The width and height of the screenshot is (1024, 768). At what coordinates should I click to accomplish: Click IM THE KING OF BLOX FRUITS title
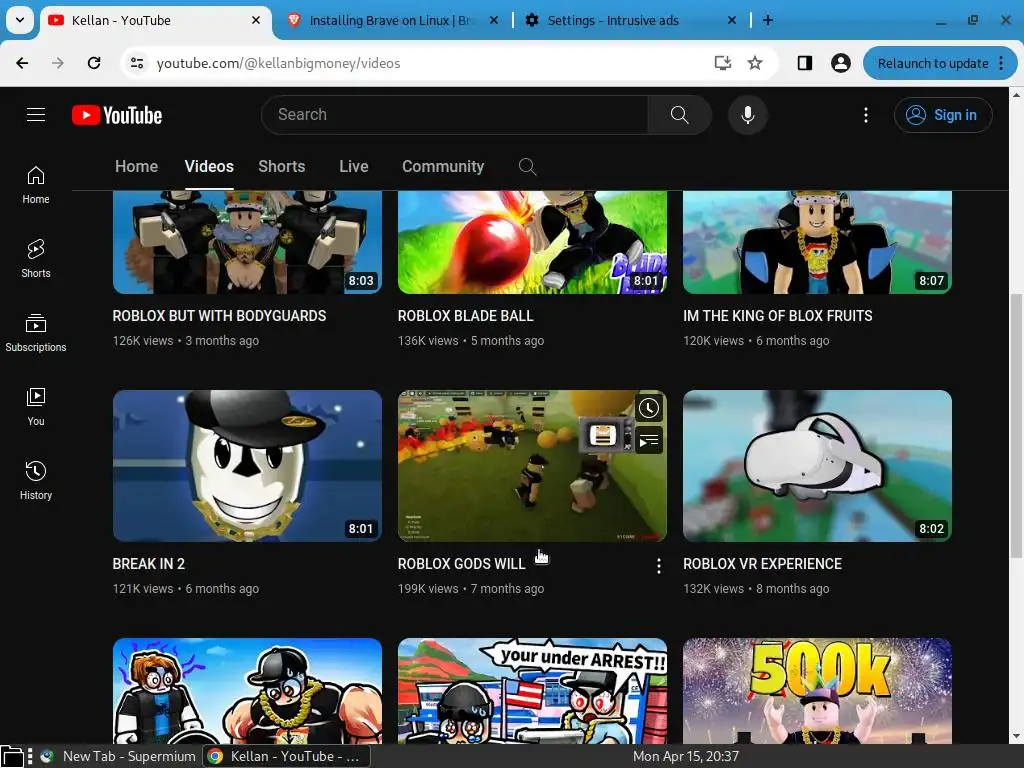(778, 316)
